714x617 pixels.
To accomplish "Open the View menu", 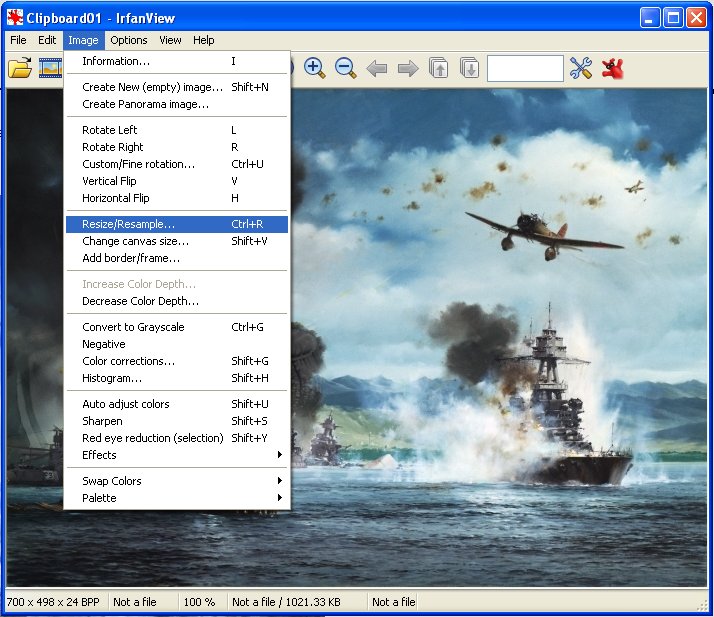I will (x=170, y=40).
